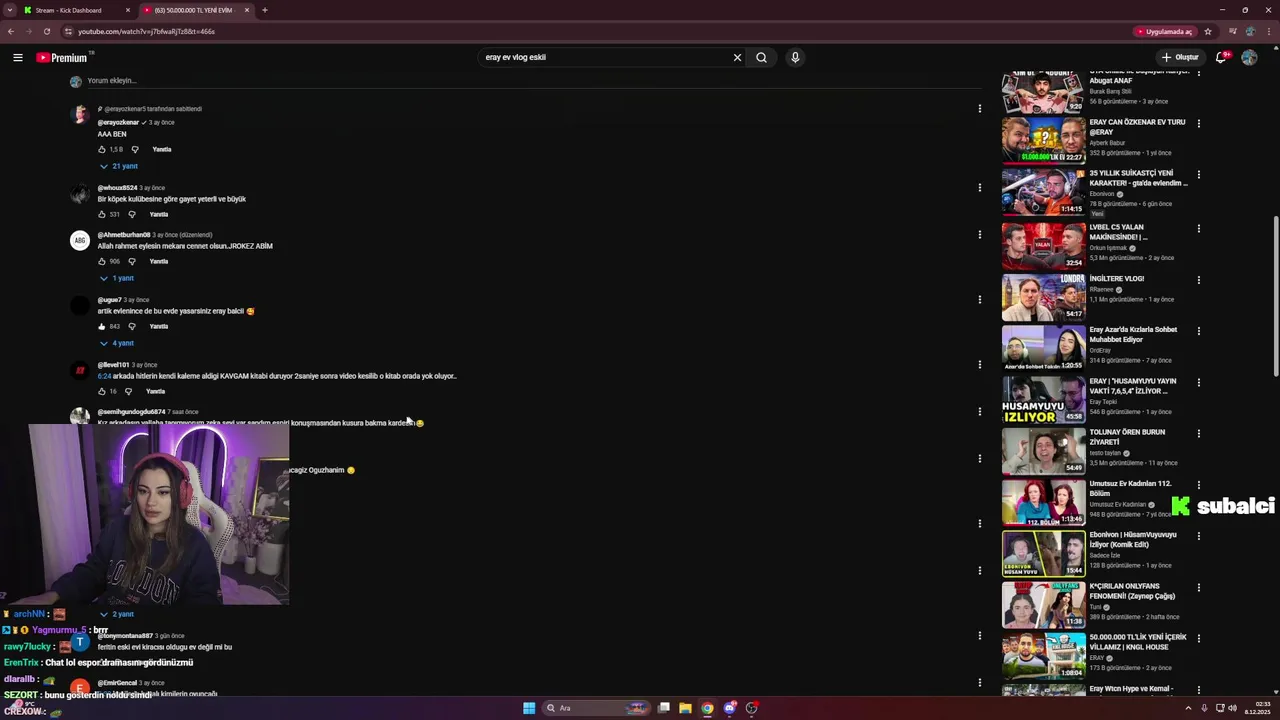The image size is (1280, 720).
Task: Like the @whoux8524 dog house comment
Action: [x=102, y=214]
